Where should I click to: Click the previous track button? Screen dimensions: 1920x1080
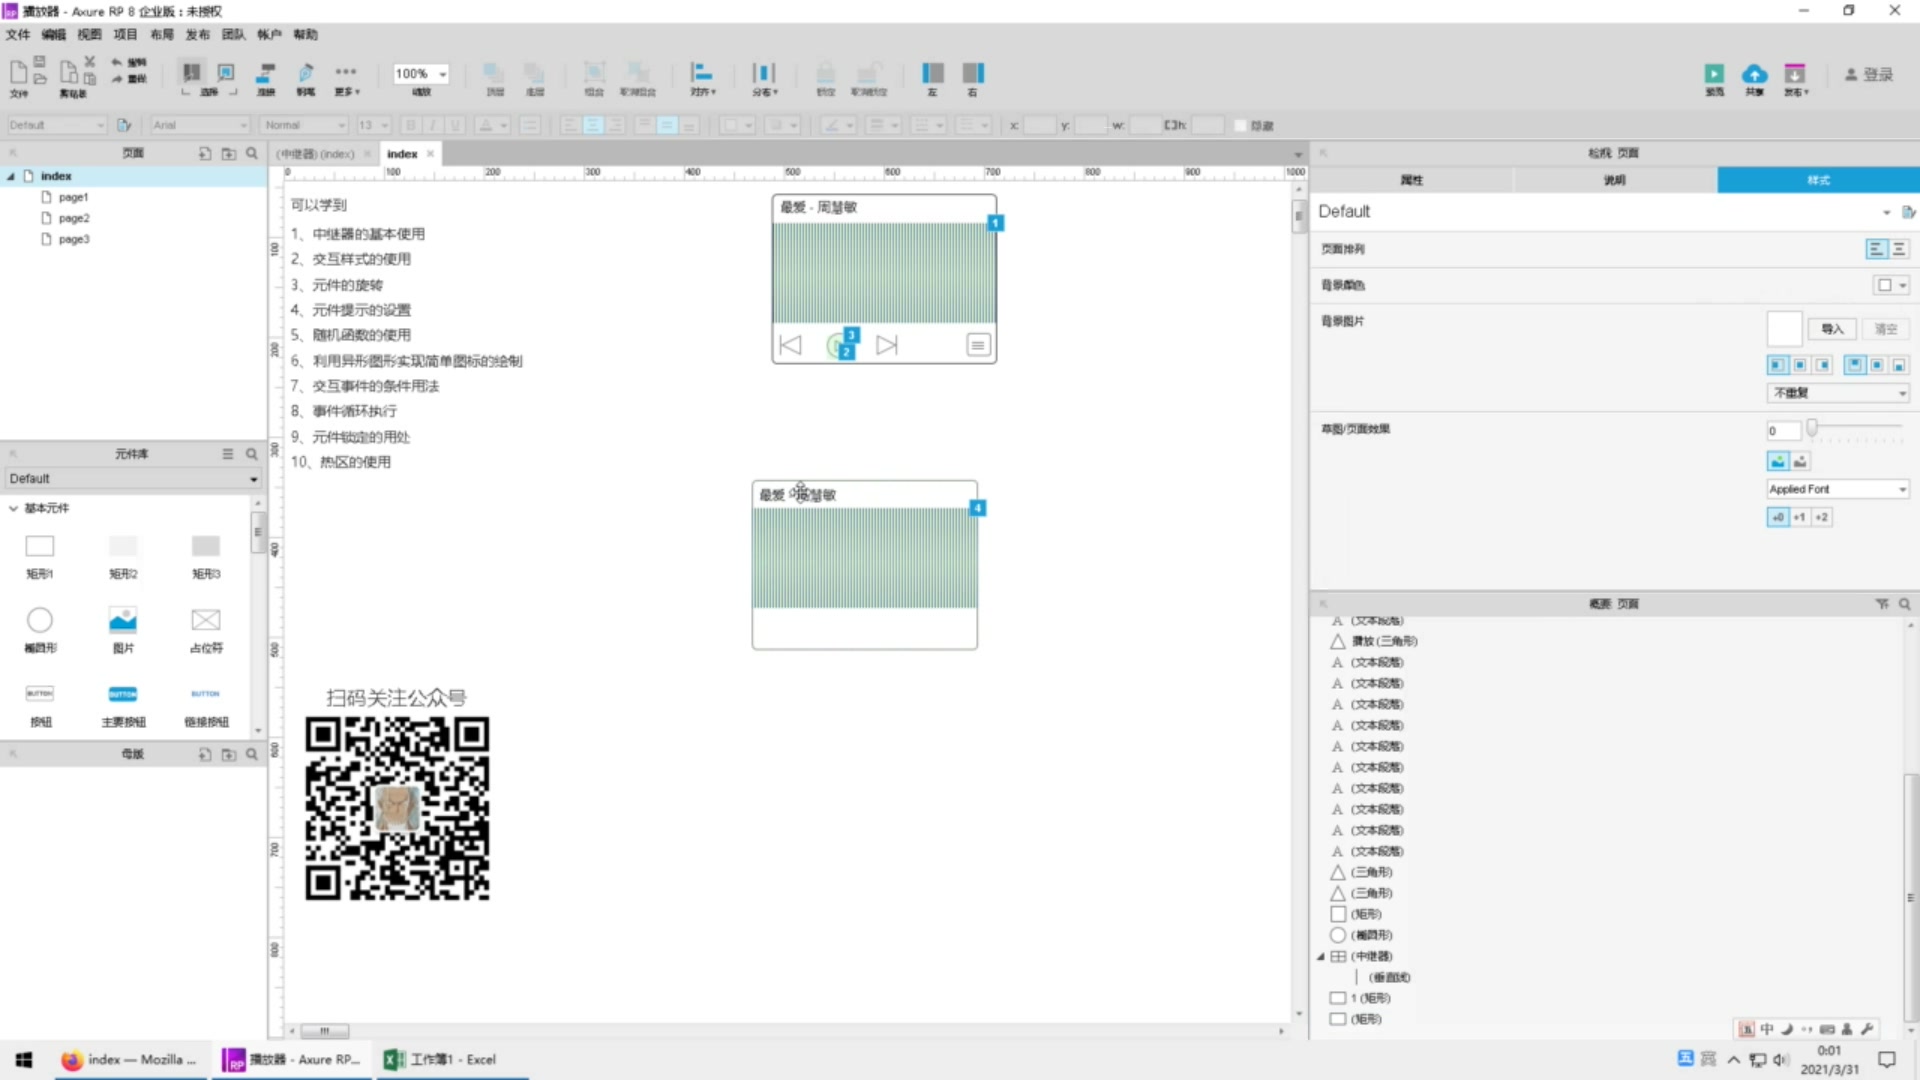click(790, 345)
